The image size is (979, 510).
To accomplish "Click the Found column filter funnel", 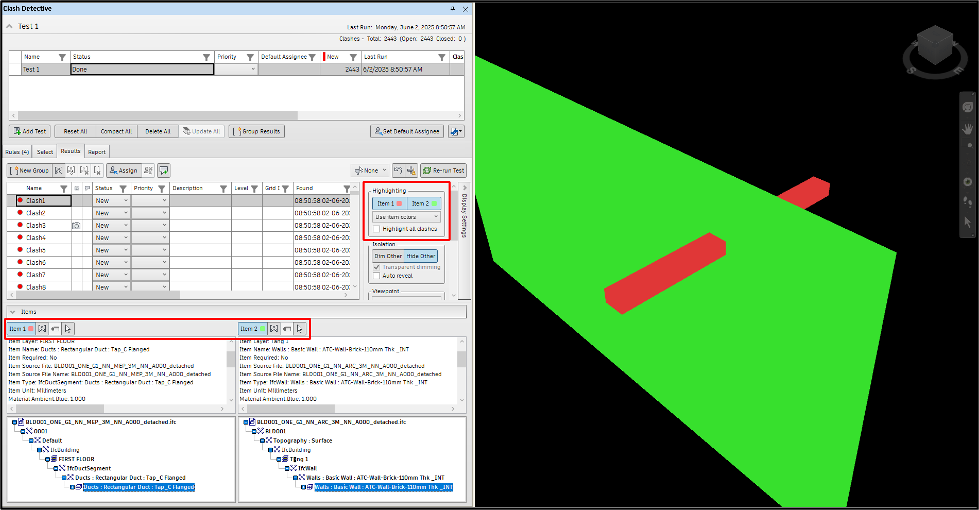I will coord(347,189).
